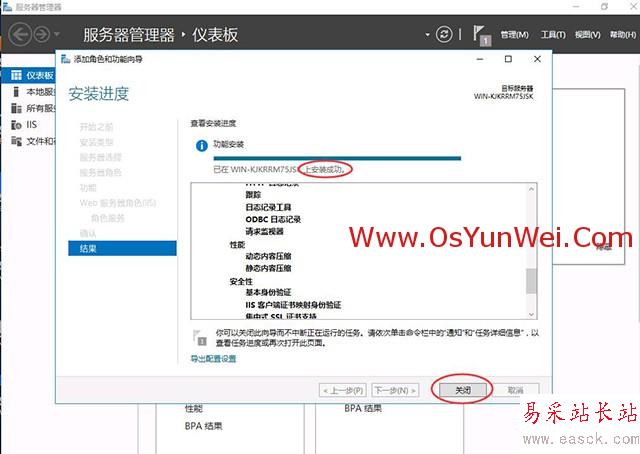Click the IIS icon in the sidebar
The height and width of the screenshot is (454, 640).
pos(16,125)
